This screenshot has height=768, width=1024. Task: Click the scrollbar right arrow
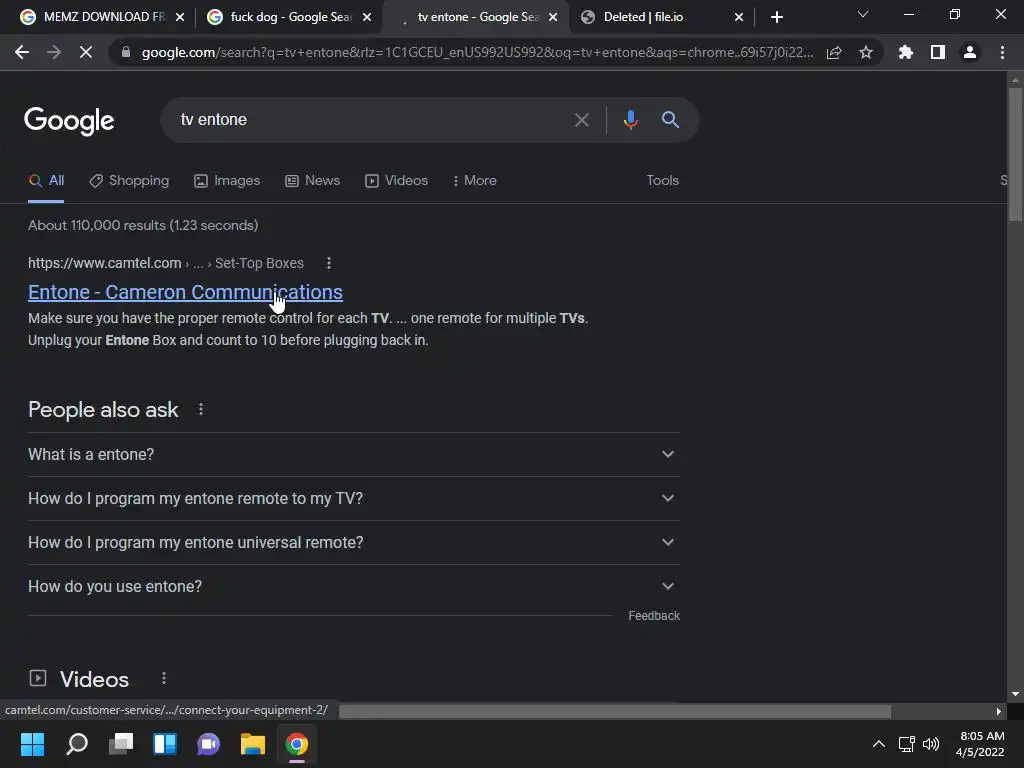(998, 711)
